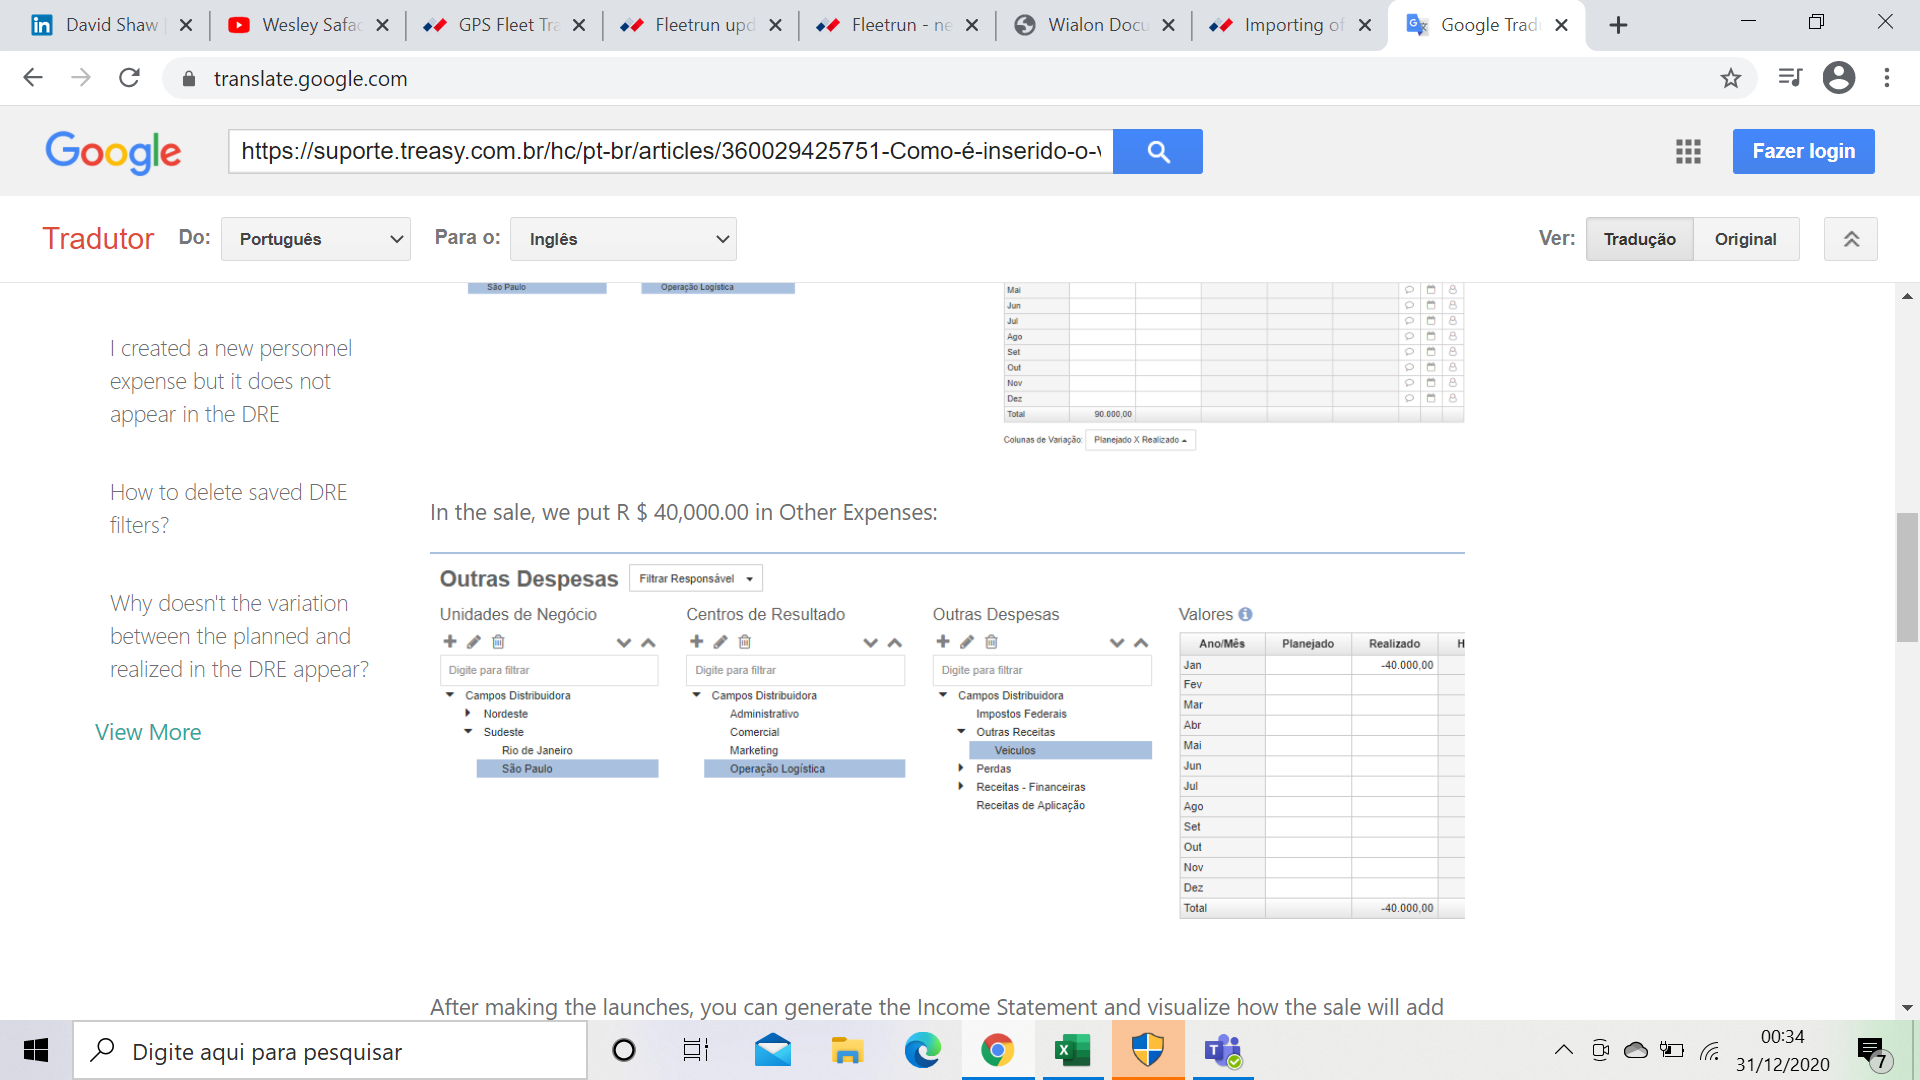
Task: Click the View More link
Action: tap(148, 732)
